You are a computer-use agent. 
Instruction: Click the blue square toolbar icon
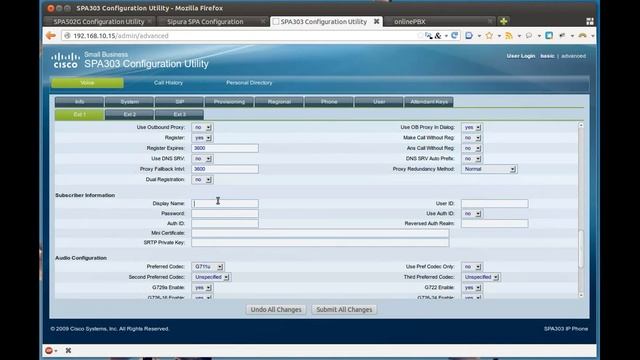549,36
